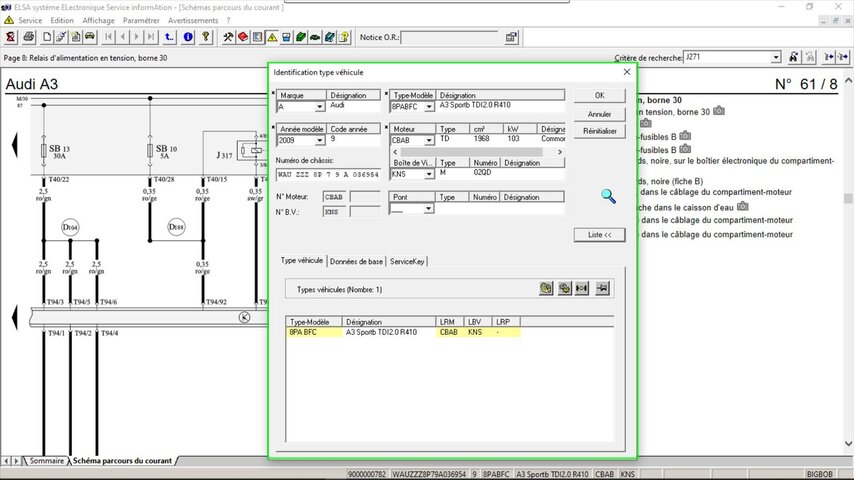This screenshot has width=854, height=480.
Task: Click the Réinitialiser button
Action: [599, 131]
